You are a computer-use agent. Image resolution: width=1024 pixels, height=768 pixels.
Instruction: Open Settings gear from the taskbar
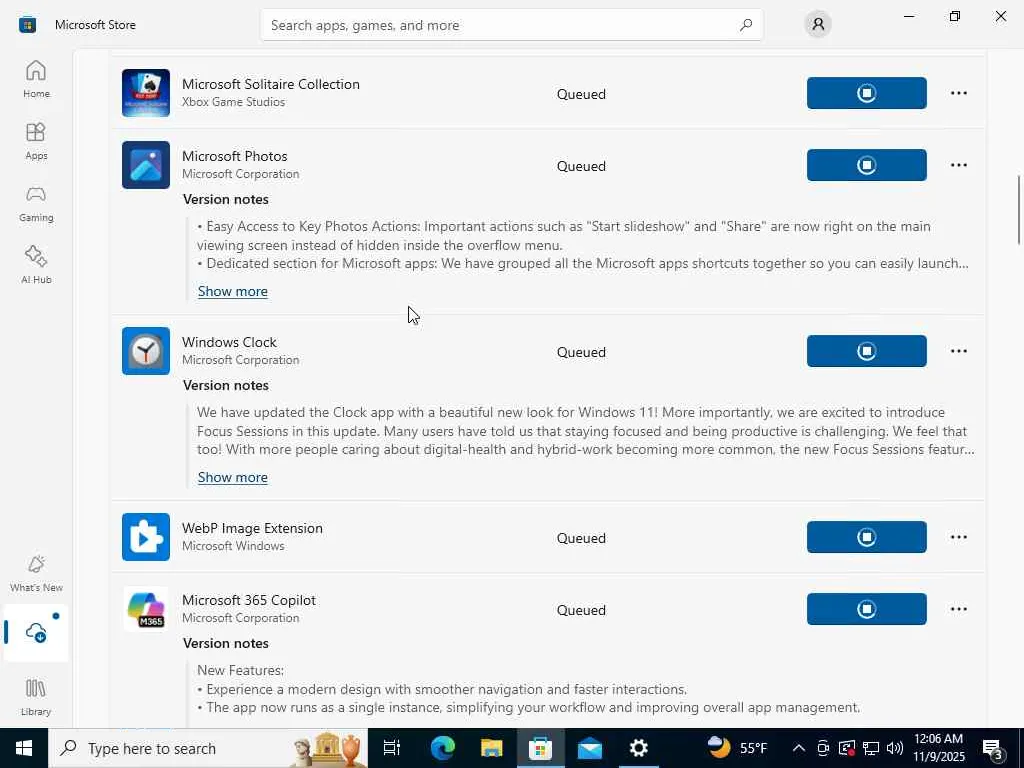click(x=639, y=748)
